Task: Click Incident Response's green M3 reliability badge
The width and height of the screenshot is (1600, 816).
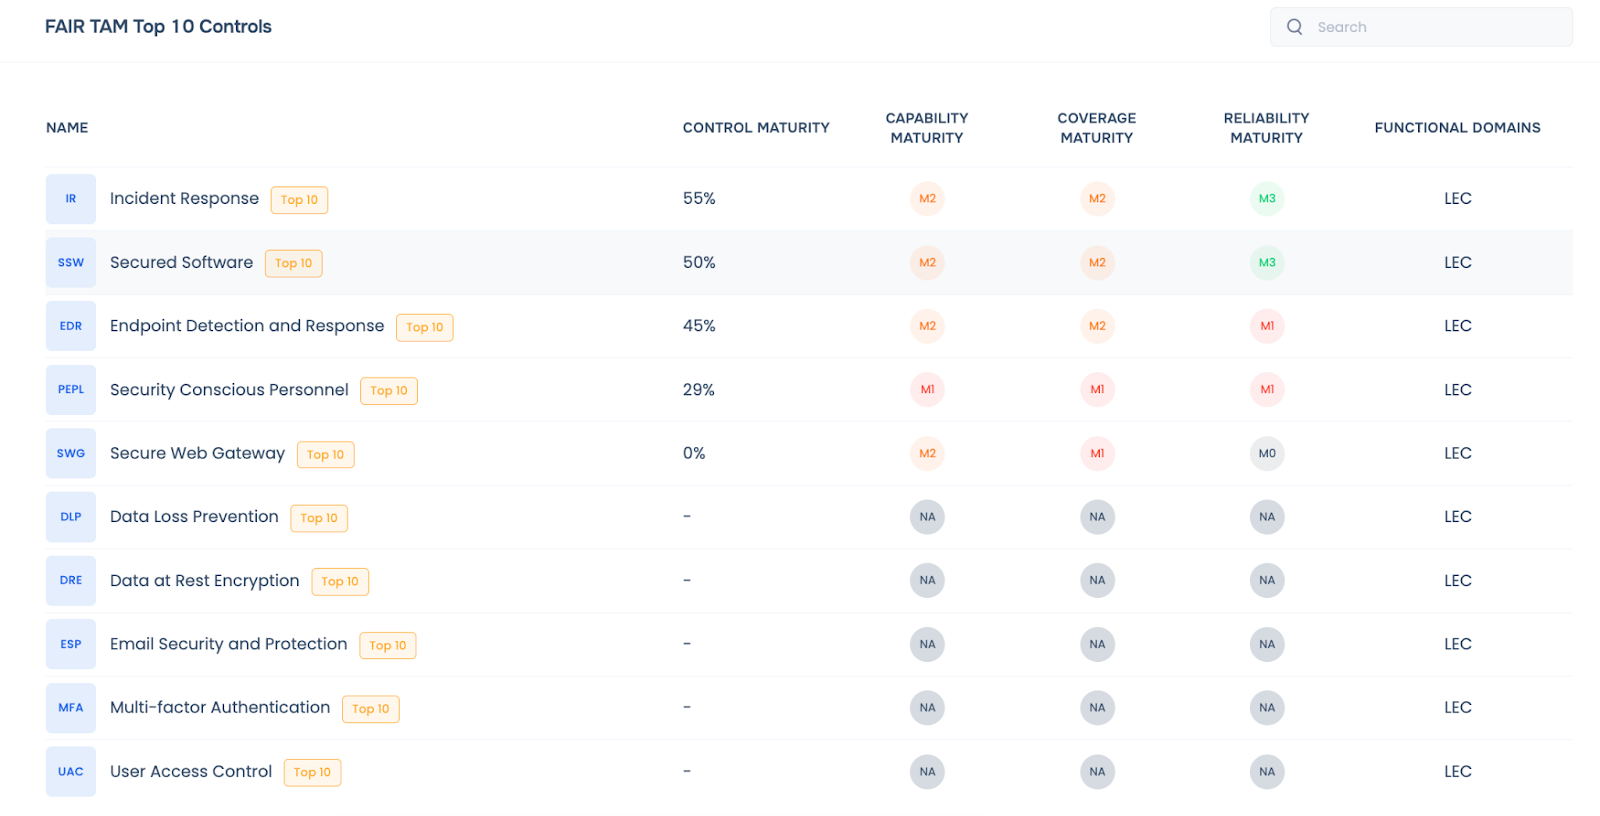Action: pos(1267,199)
